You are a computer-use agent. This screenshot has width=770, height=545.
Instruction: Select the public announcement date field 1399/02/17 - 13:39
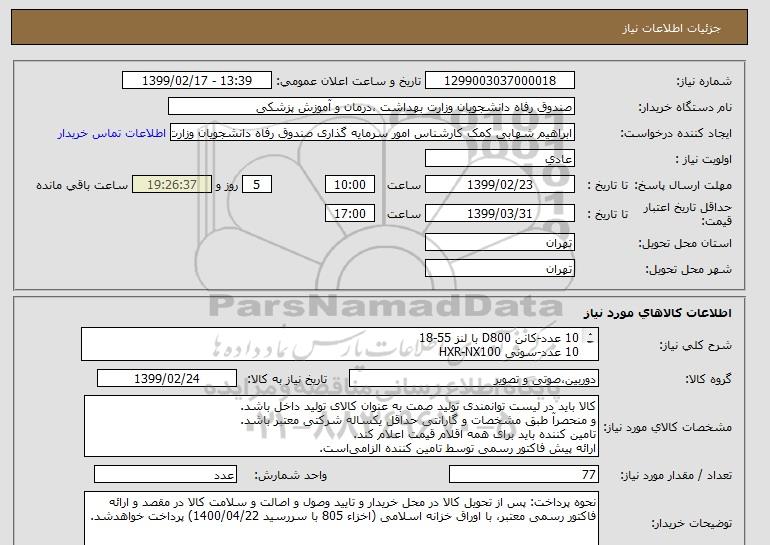[196, 81]
